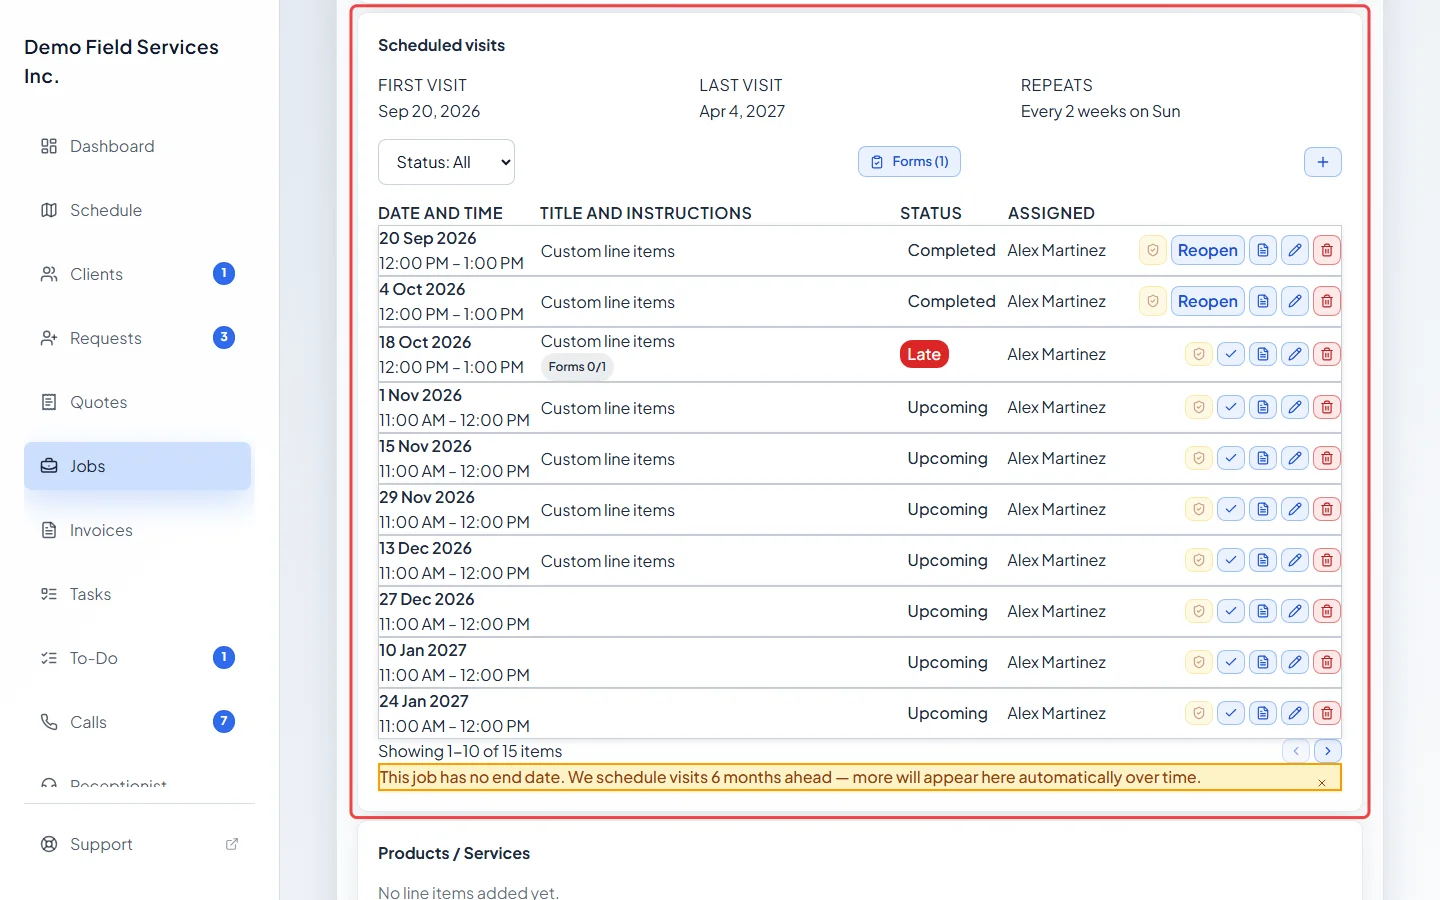1440x900 pixels.
Task: Click the shield-check icon for 4 Oct 2026 visit
Action: click(1153, 301)
